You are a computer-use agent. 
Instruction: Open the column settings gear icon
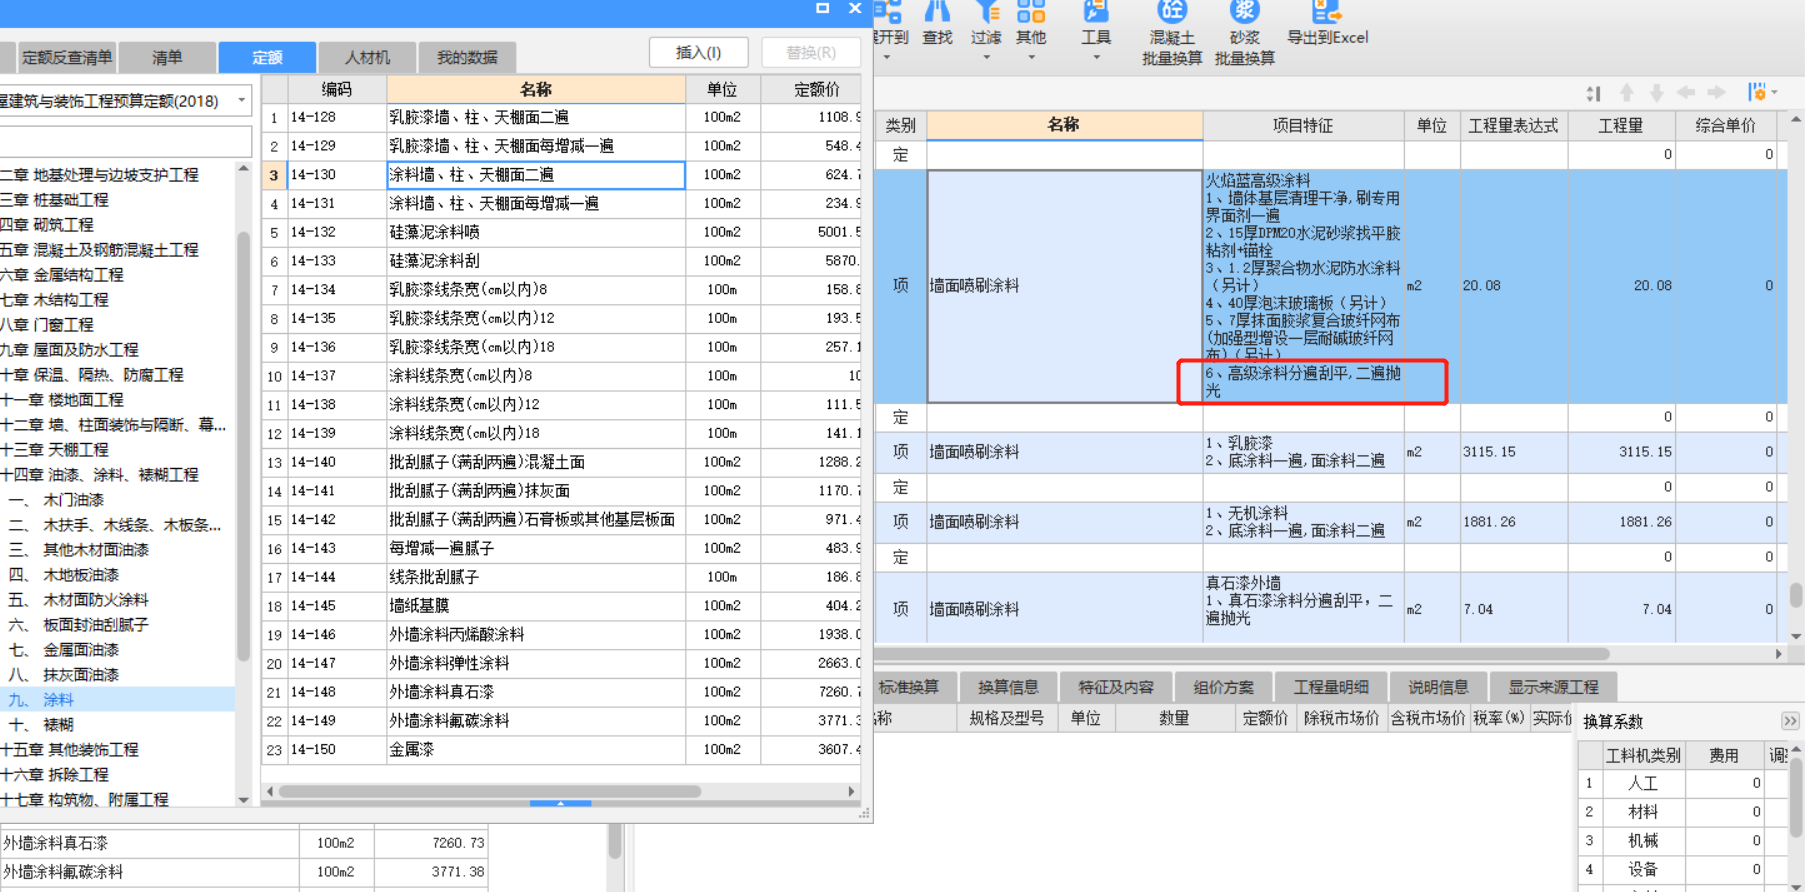(1756, 92)
